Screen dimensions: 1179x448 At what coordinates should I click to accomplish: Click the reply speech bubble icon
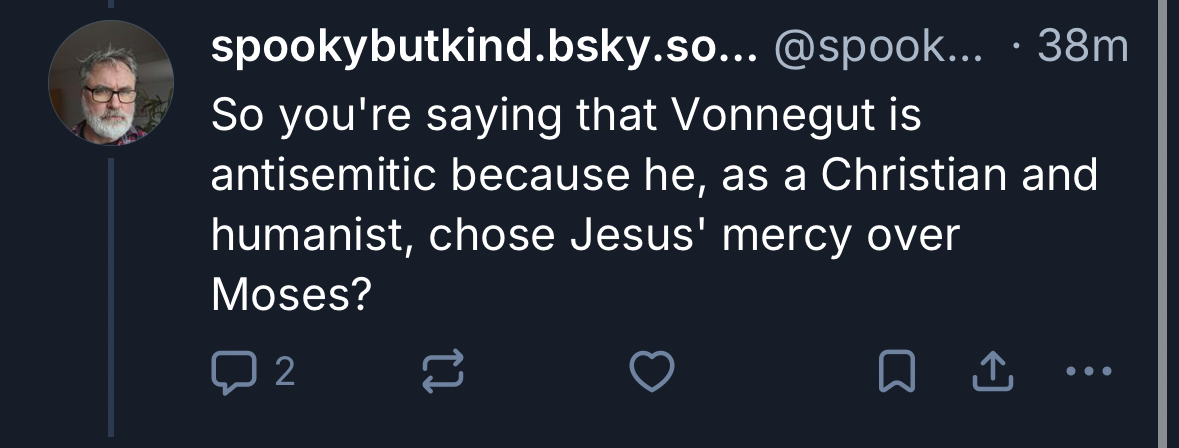232,372
